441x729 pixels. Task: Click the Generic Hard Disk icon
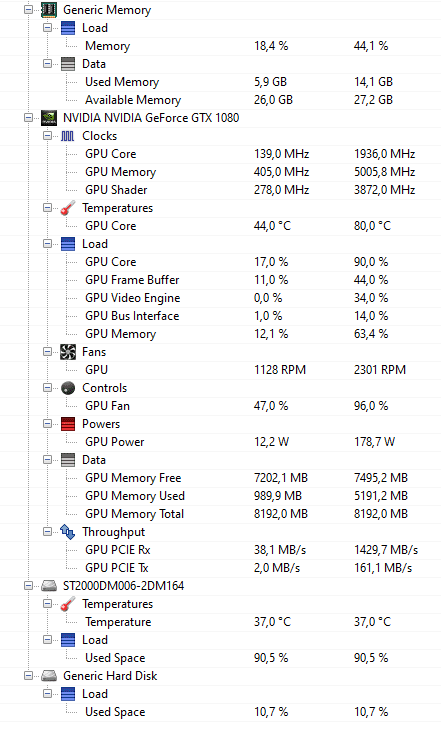tap(49, 676)
